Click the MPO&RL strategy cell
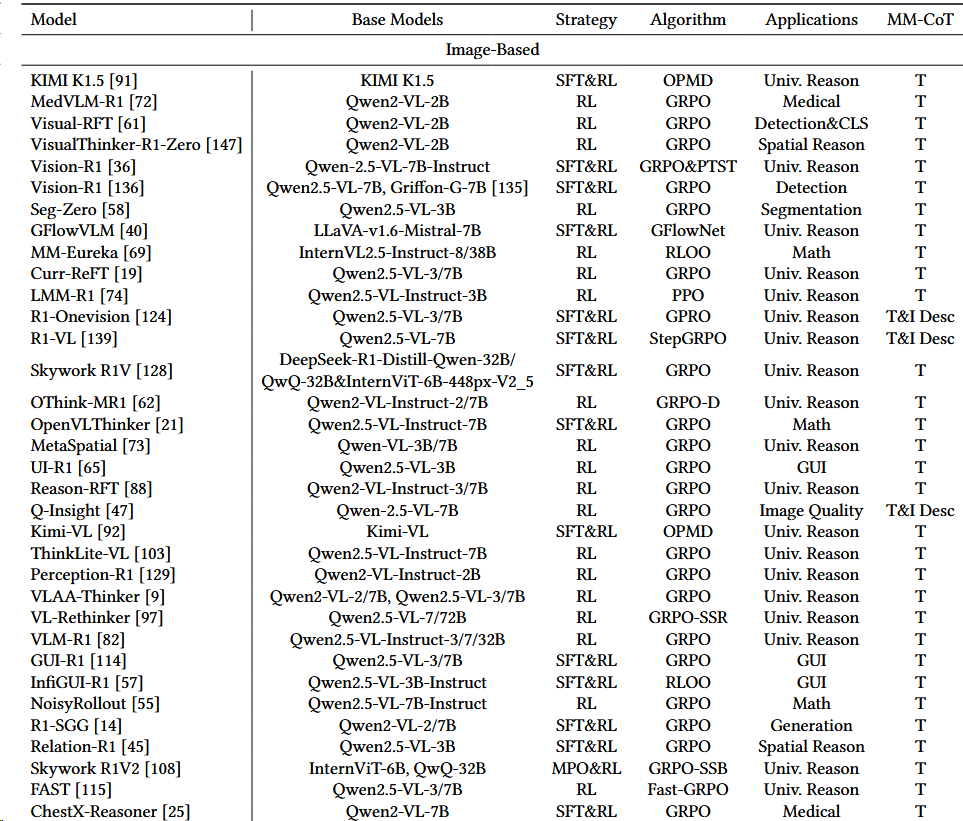This screenshot has height=821, width=963. [x=586, y=769]
